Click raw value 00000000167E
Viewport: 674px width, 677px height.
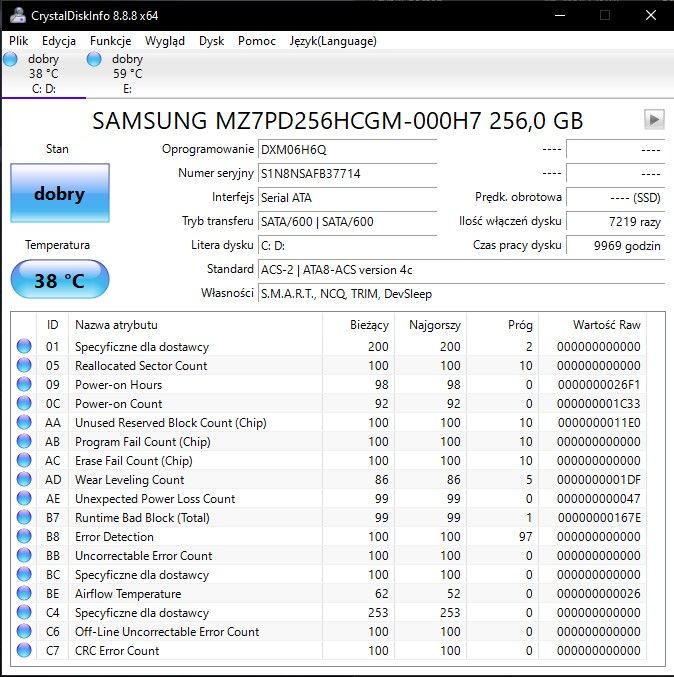click(x=599, y=517)
